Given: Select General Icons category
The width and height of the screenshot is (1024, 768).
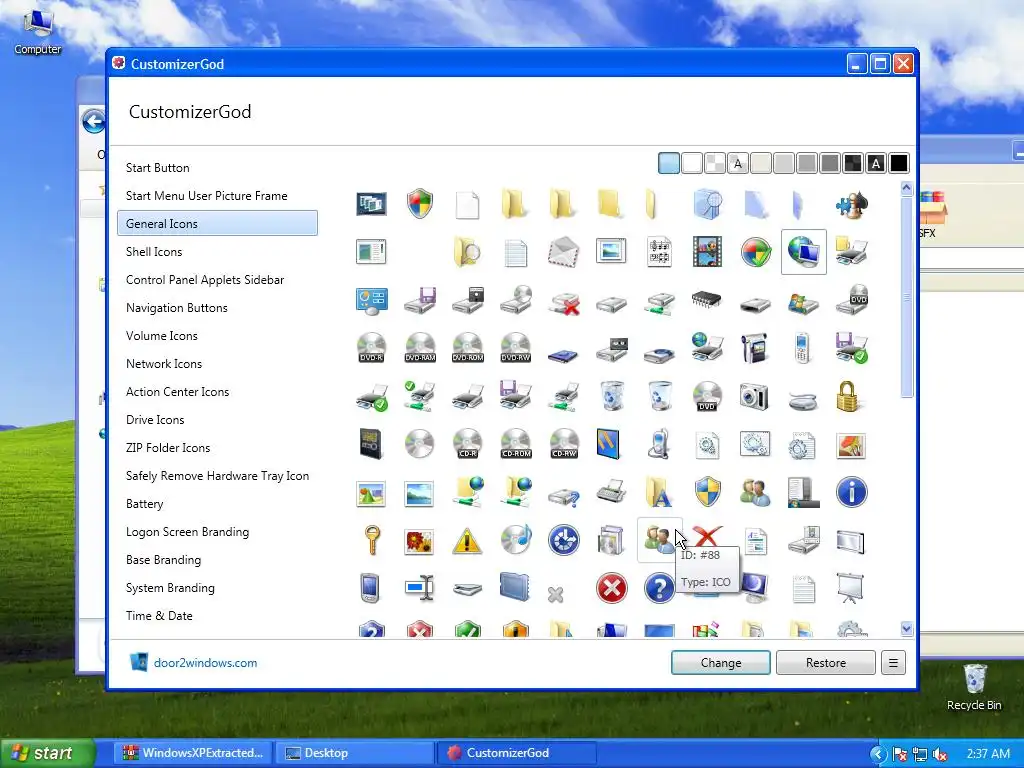Looking at the screenshot, I should tap(217, 223).
